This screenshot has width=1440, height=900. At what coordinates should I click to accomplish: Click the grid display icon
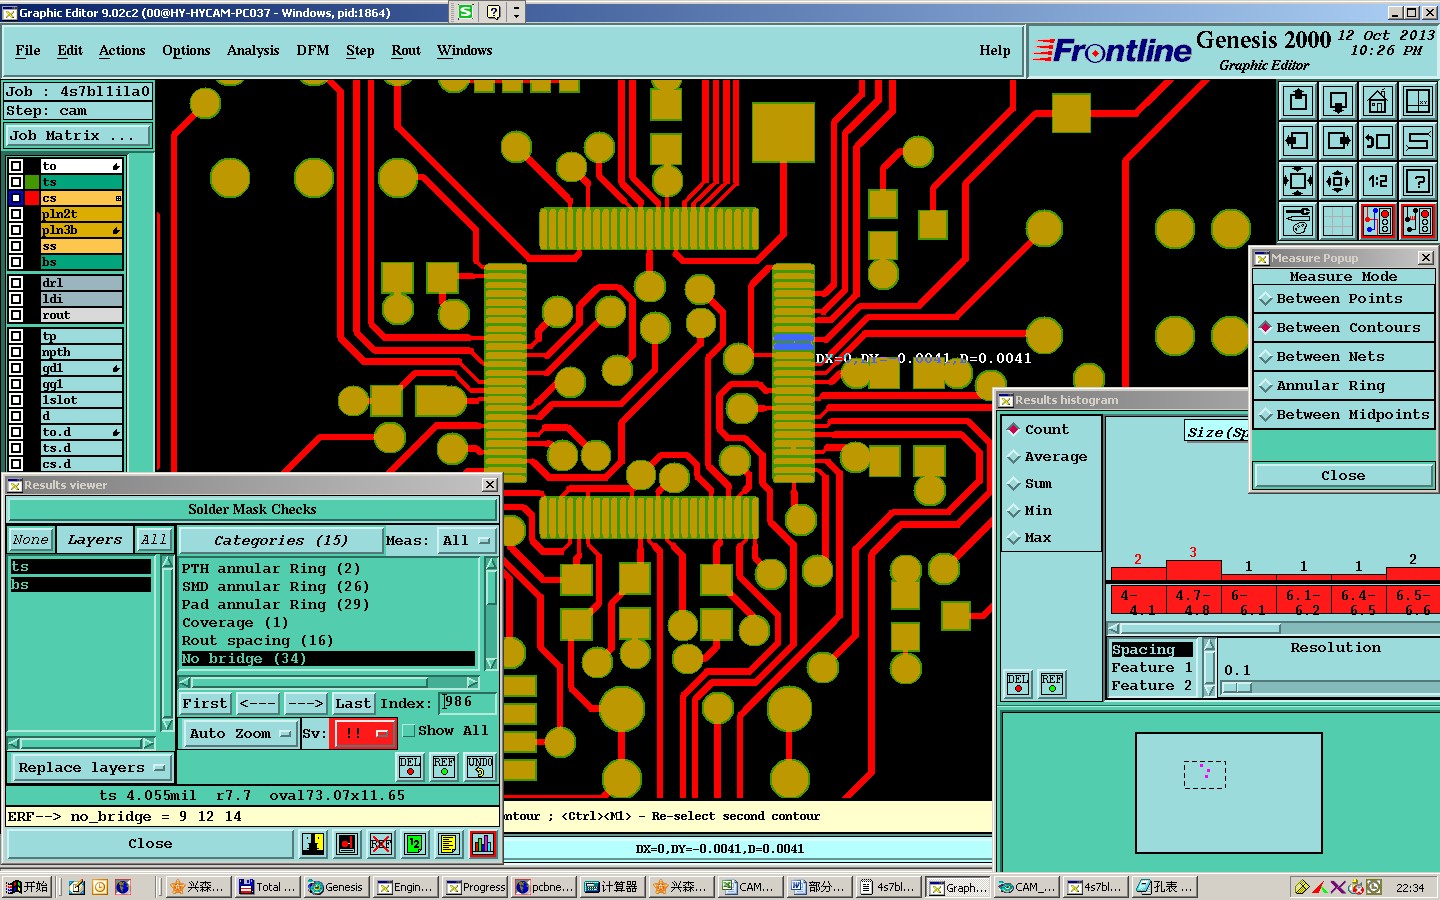coord(1338,221)
